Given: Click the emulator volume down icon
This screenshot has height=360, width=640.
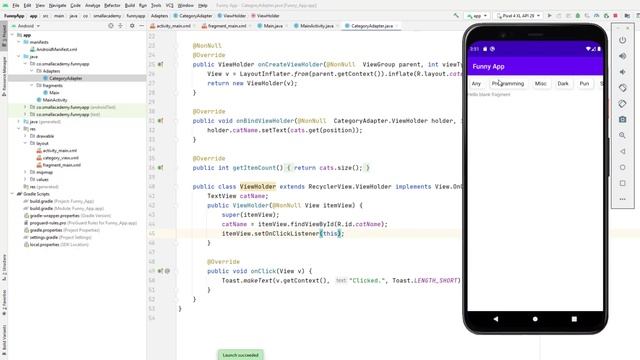Looking at the screenshot, I should coord(622,72).
